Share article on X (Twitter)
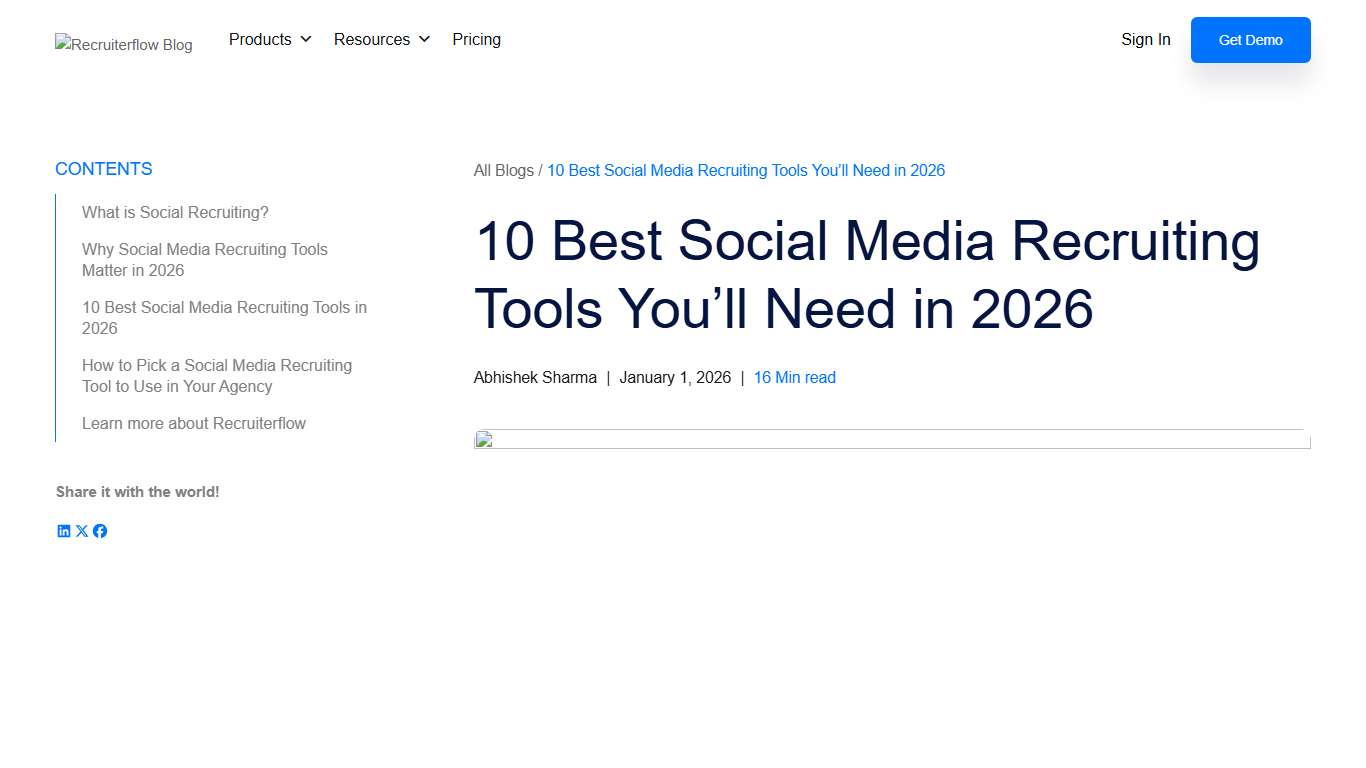 pyautogui.click(x=82, y=531)
